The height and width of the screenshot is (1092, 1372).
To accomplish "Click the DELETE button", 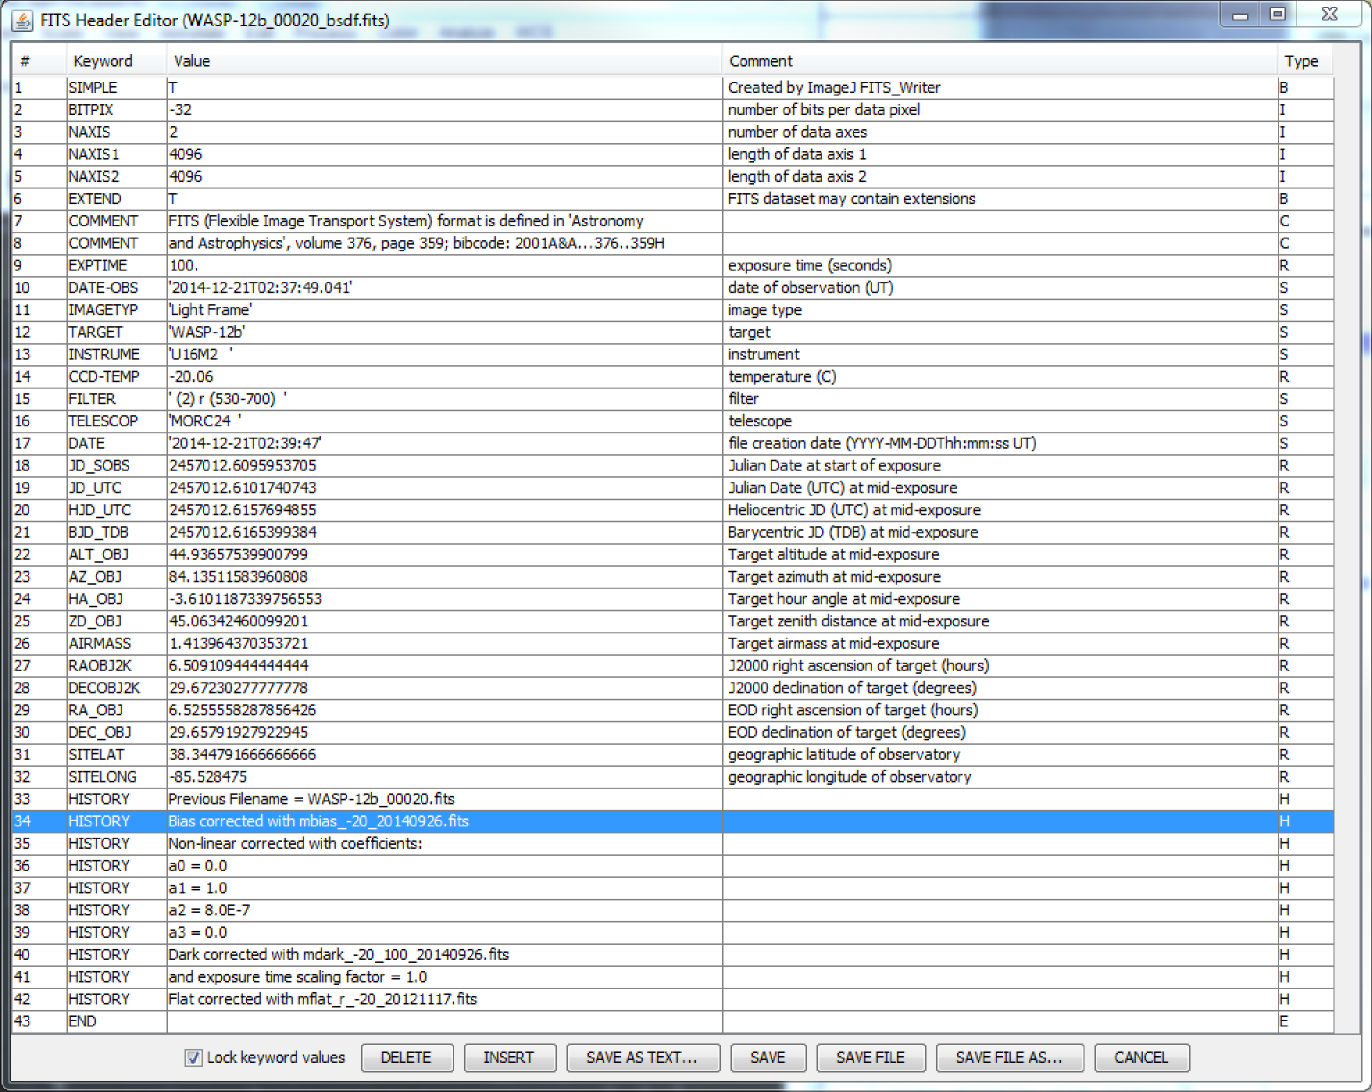I will 406,1058.
